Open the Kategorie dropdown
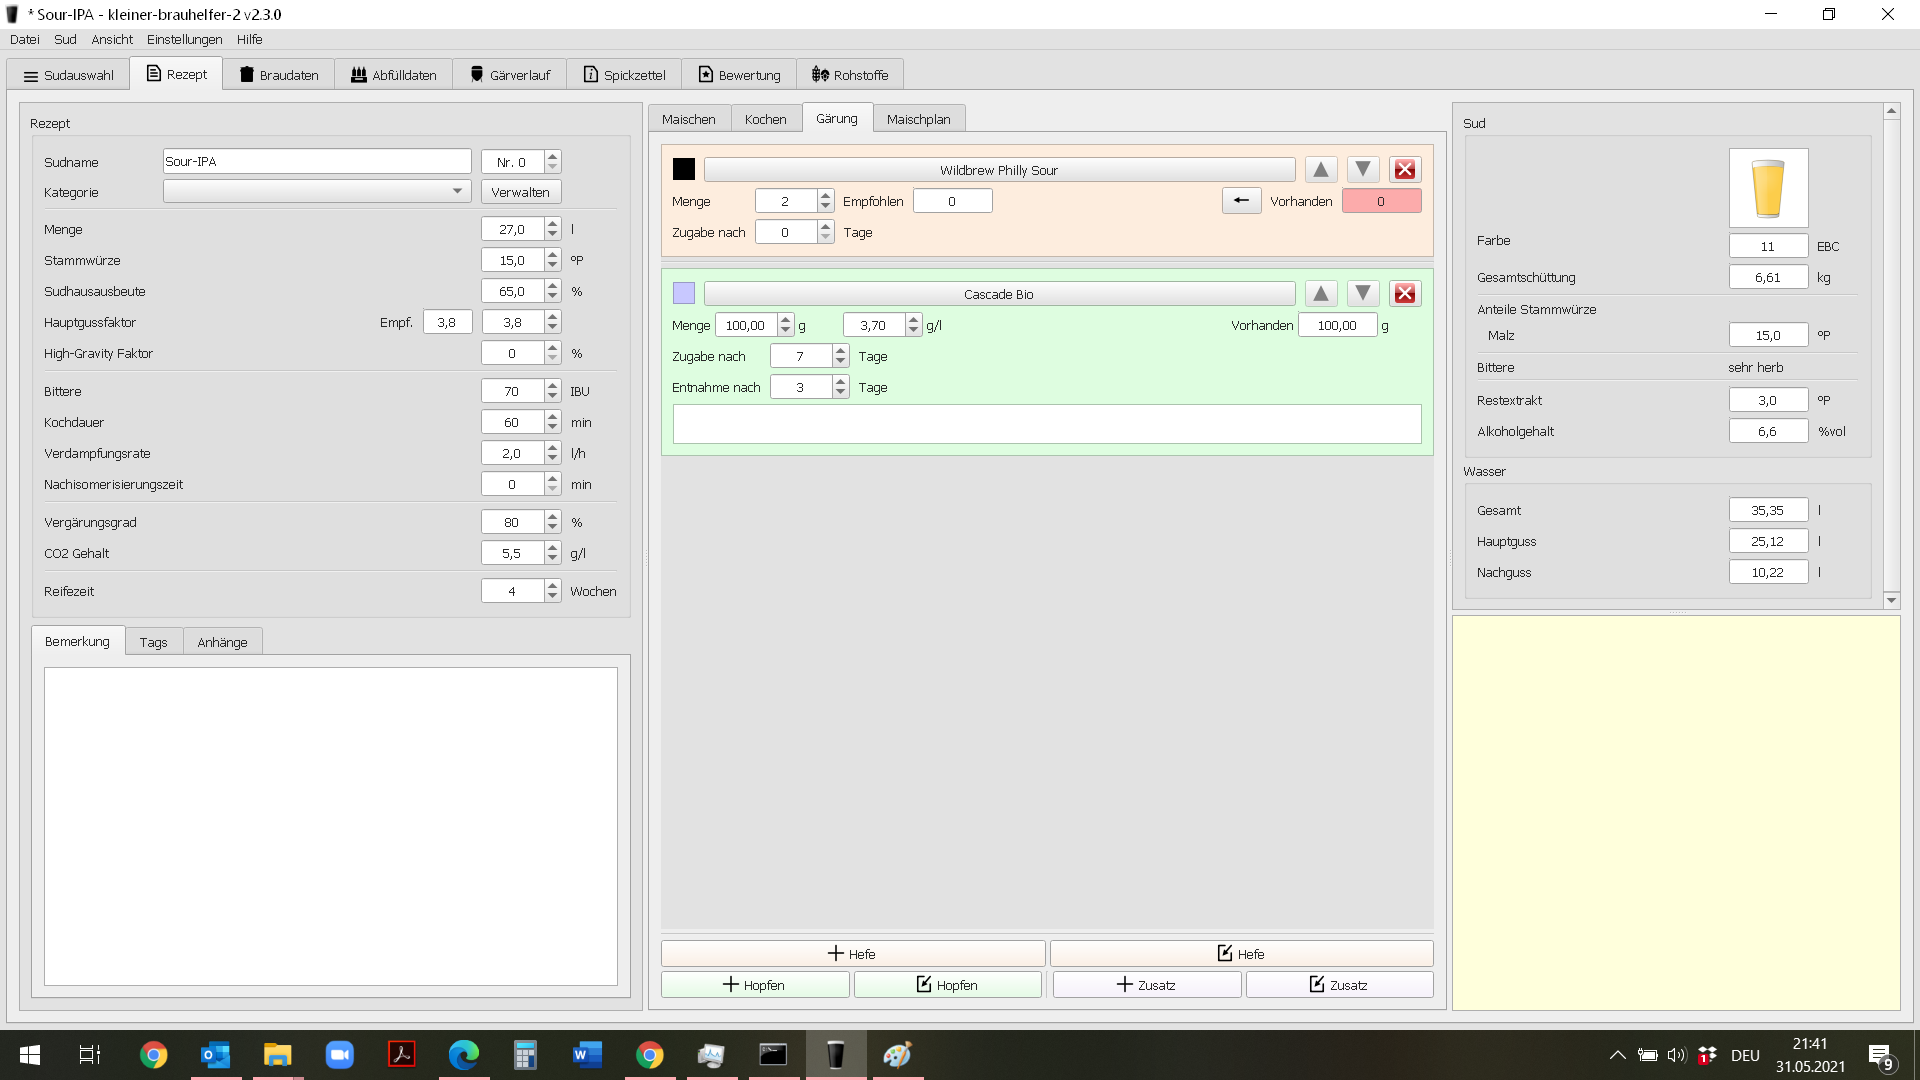 pyautogui.click(x=457, y=192)
